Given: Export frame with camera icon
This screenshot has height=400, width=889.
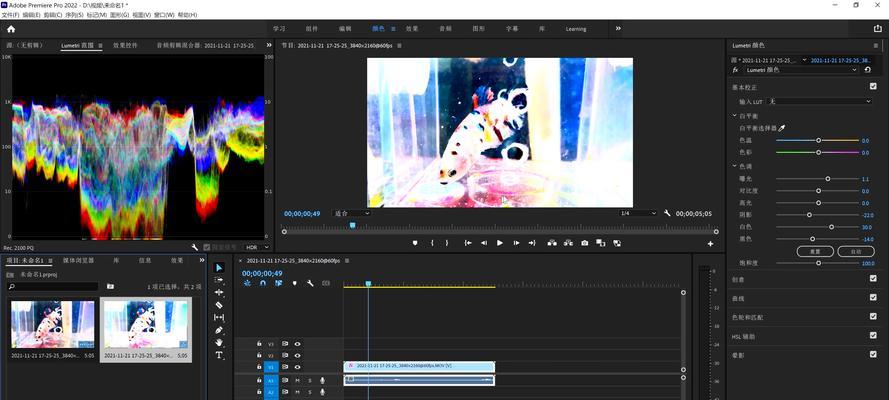Looking at the screenshot, I should coord(585,243).
